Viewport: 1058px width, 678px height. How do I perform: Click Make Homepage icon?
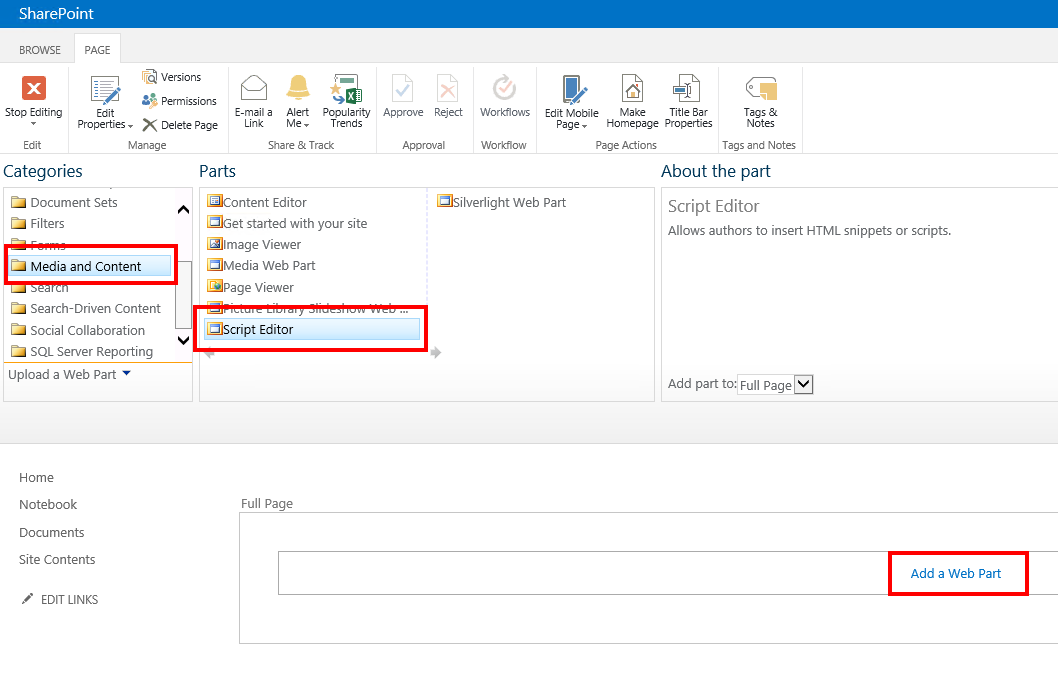(632, 88)
